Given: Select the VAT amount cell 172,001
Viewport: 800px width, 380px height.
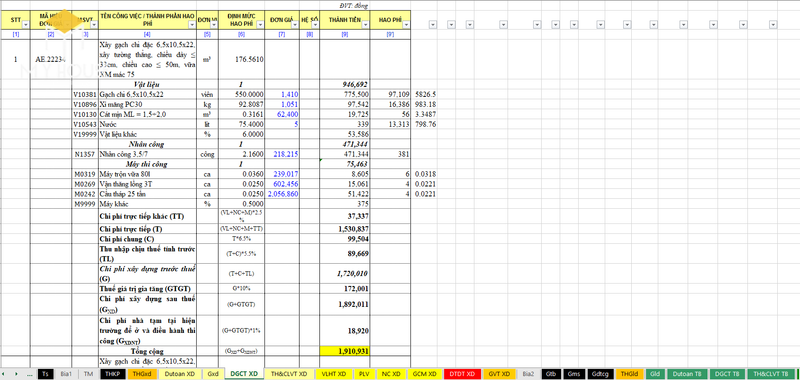Looking at the screenshot, I should point(345,289).
